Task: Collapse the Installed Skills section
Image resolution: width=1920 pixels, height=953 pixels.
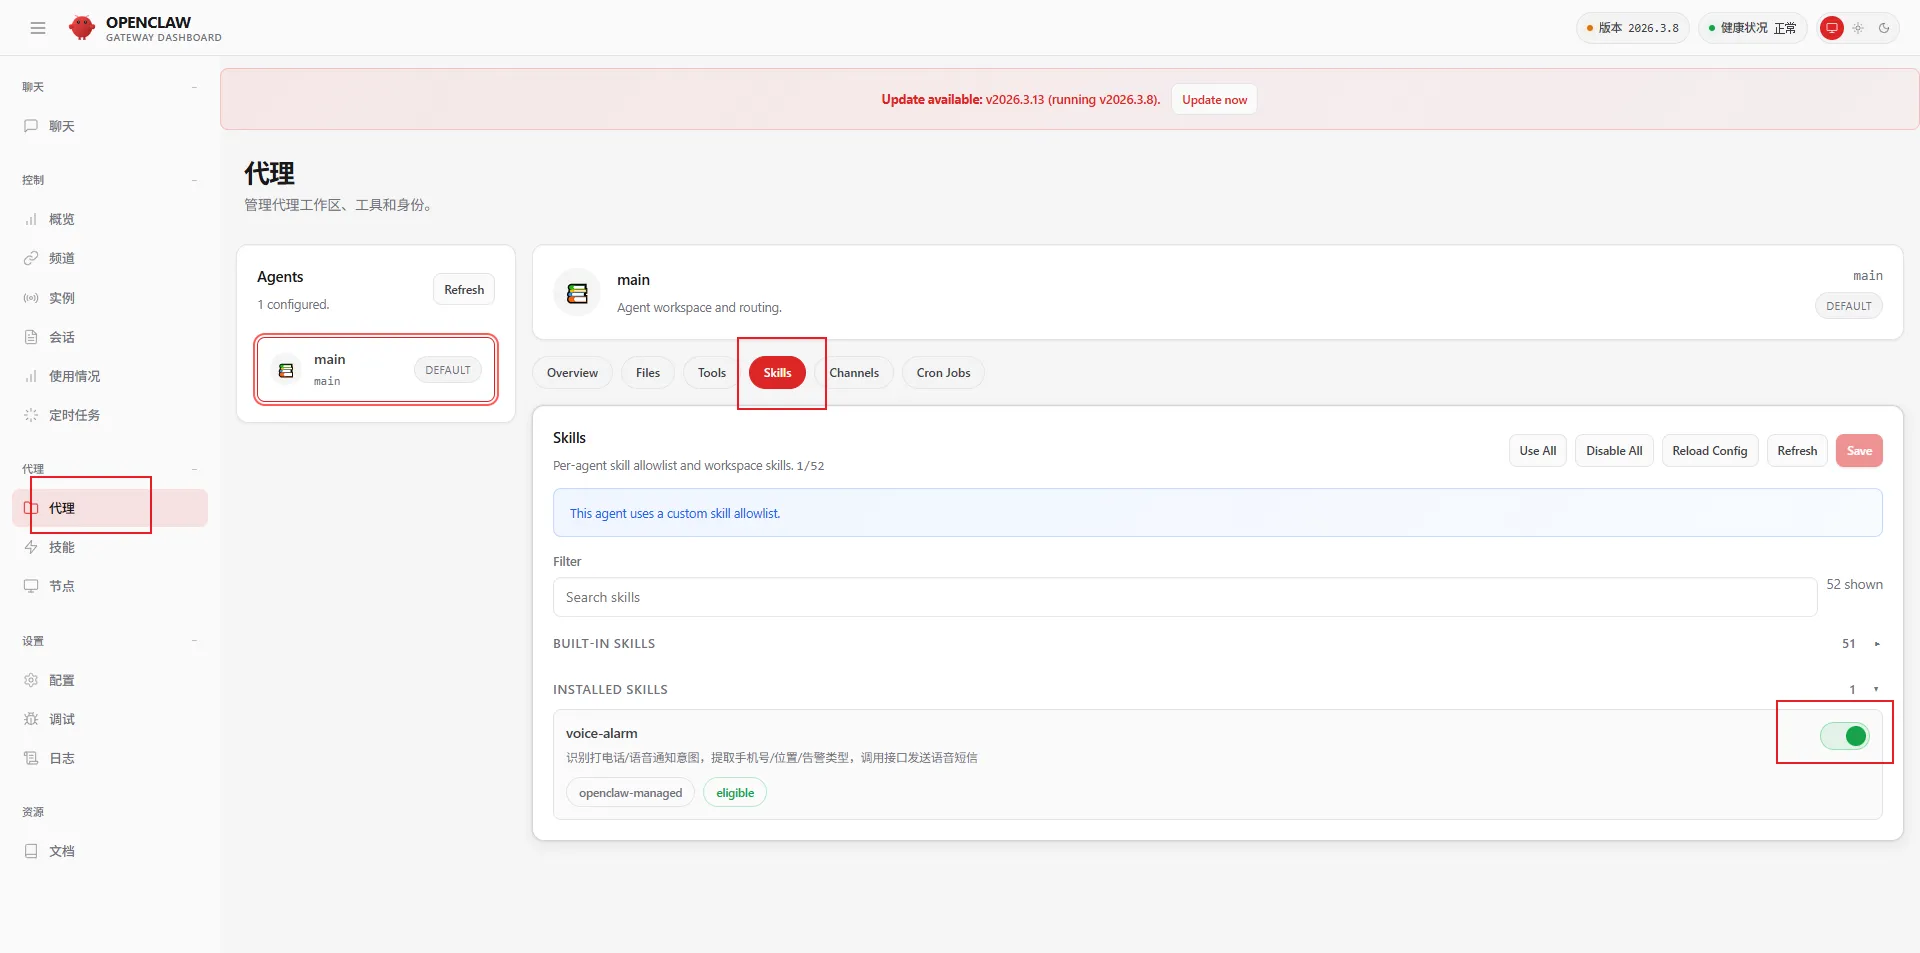Action: [x=1875, y=689]
